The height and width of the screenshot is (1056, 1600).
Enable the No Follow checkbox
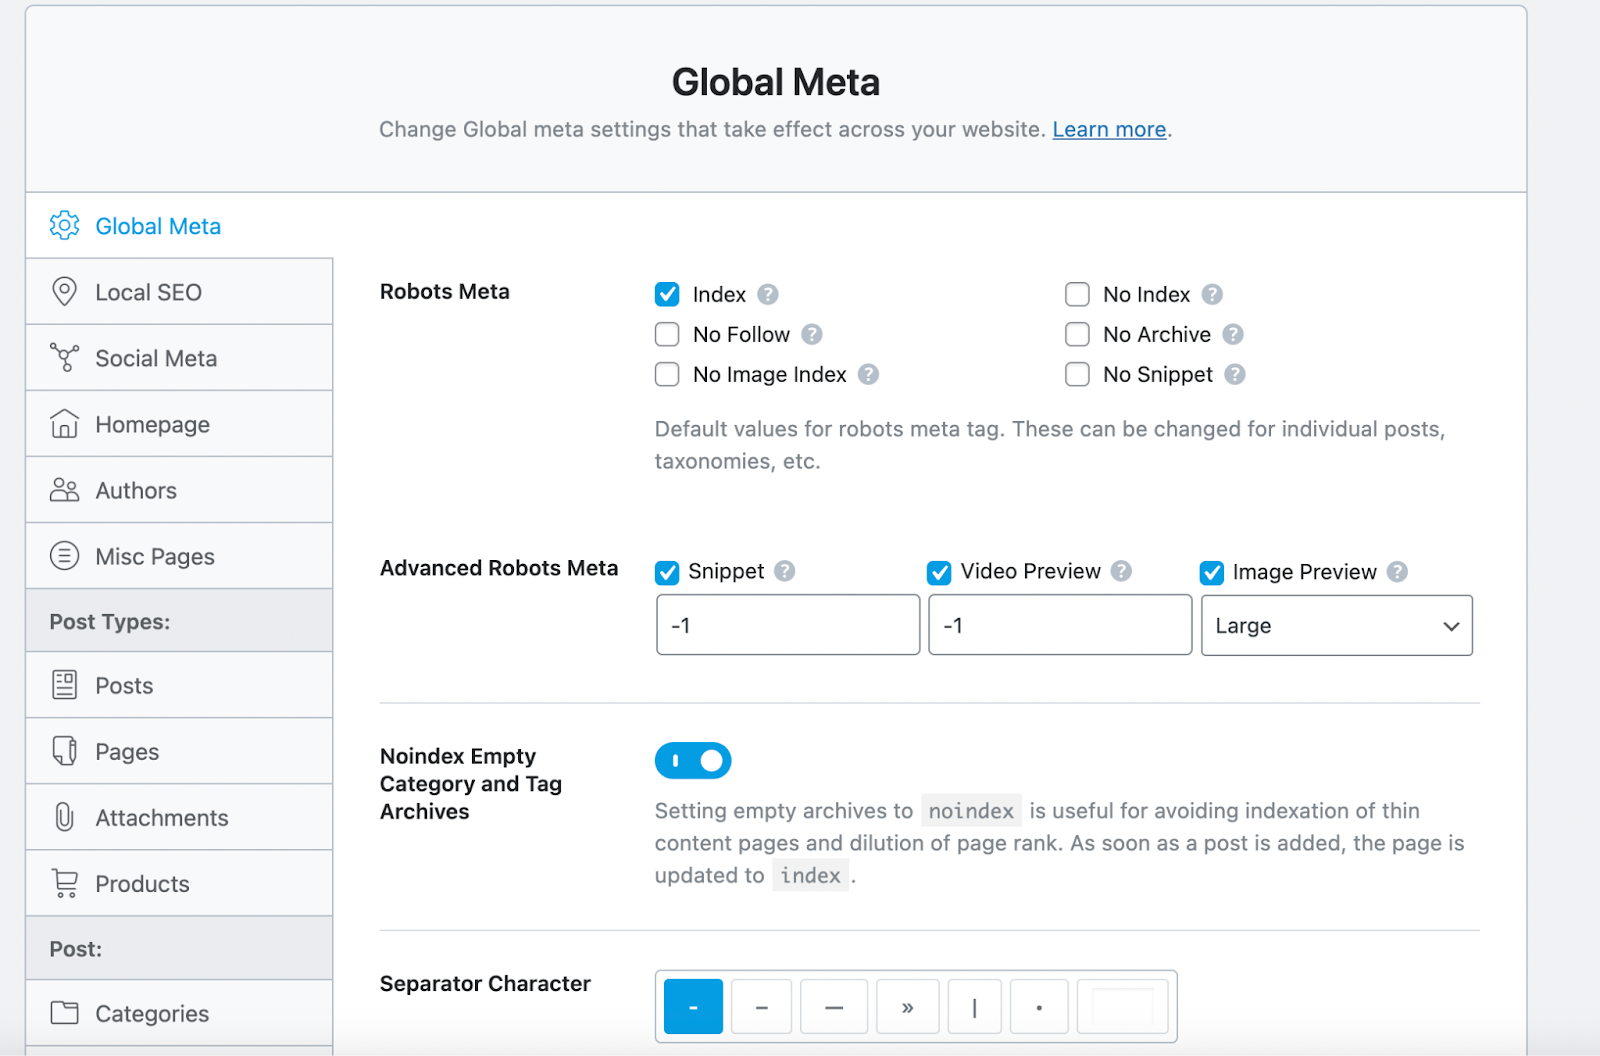coord(667,334)
